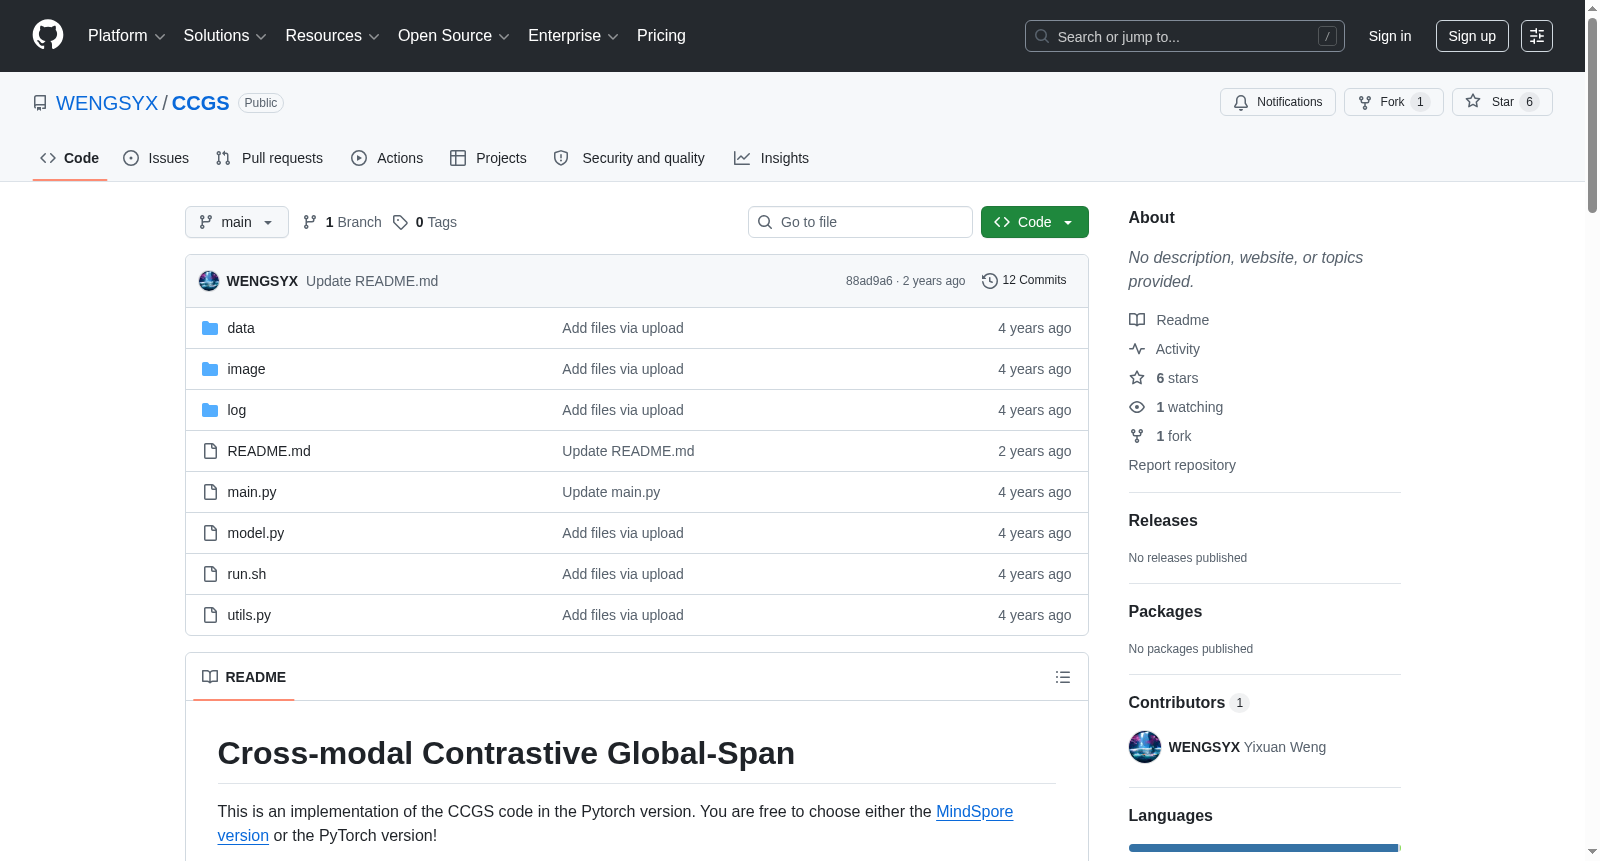Open the utils.py file name
The image size is (1600, 861).
pos(249,615)
